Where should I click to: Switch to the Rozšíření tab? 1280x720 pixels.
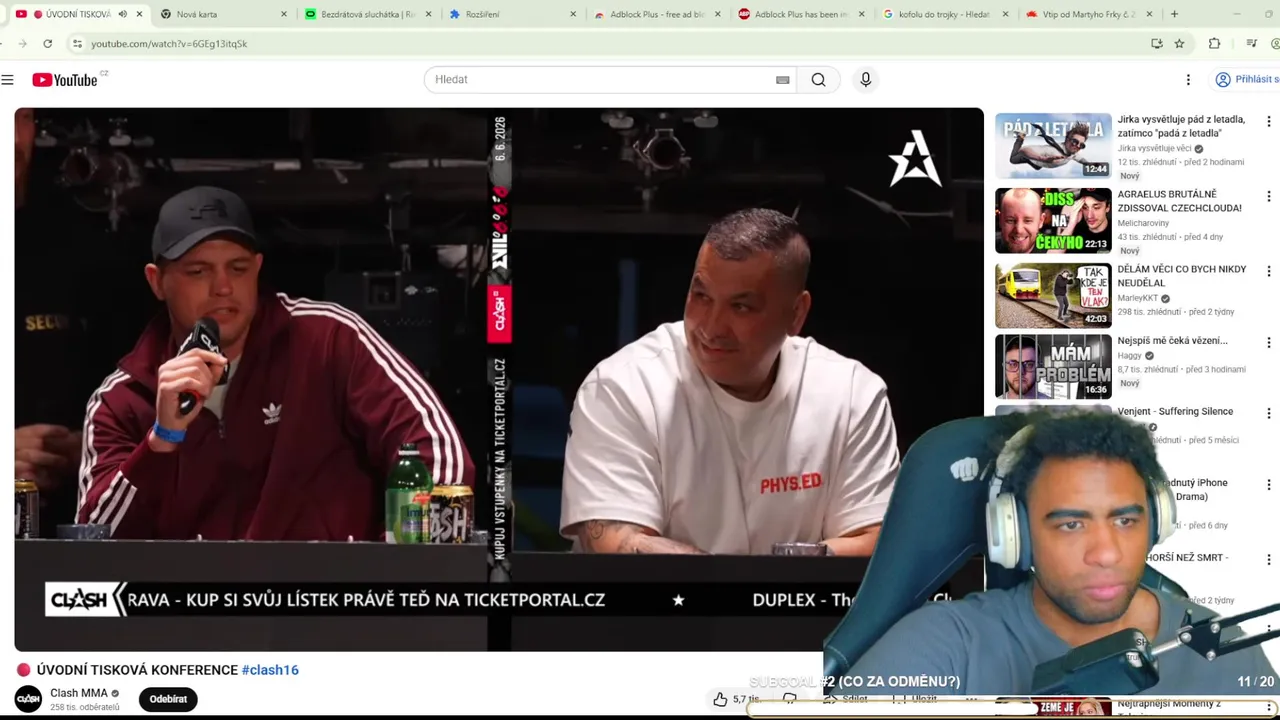pyautogui.click(x=510, y=14)
